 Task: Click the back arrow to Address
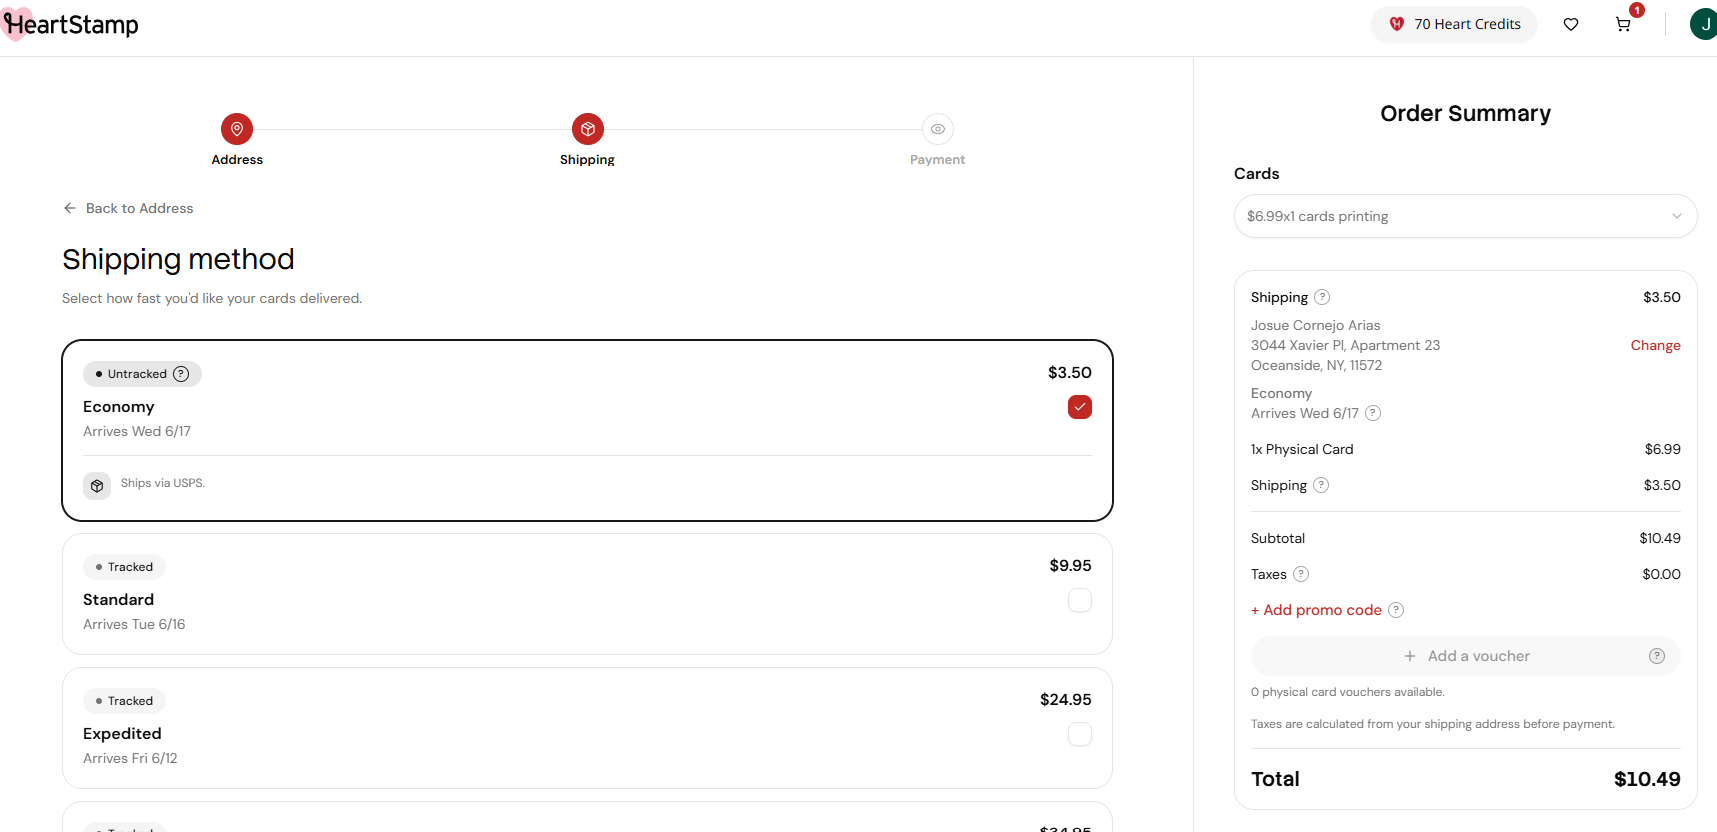[x=70, y=208]
